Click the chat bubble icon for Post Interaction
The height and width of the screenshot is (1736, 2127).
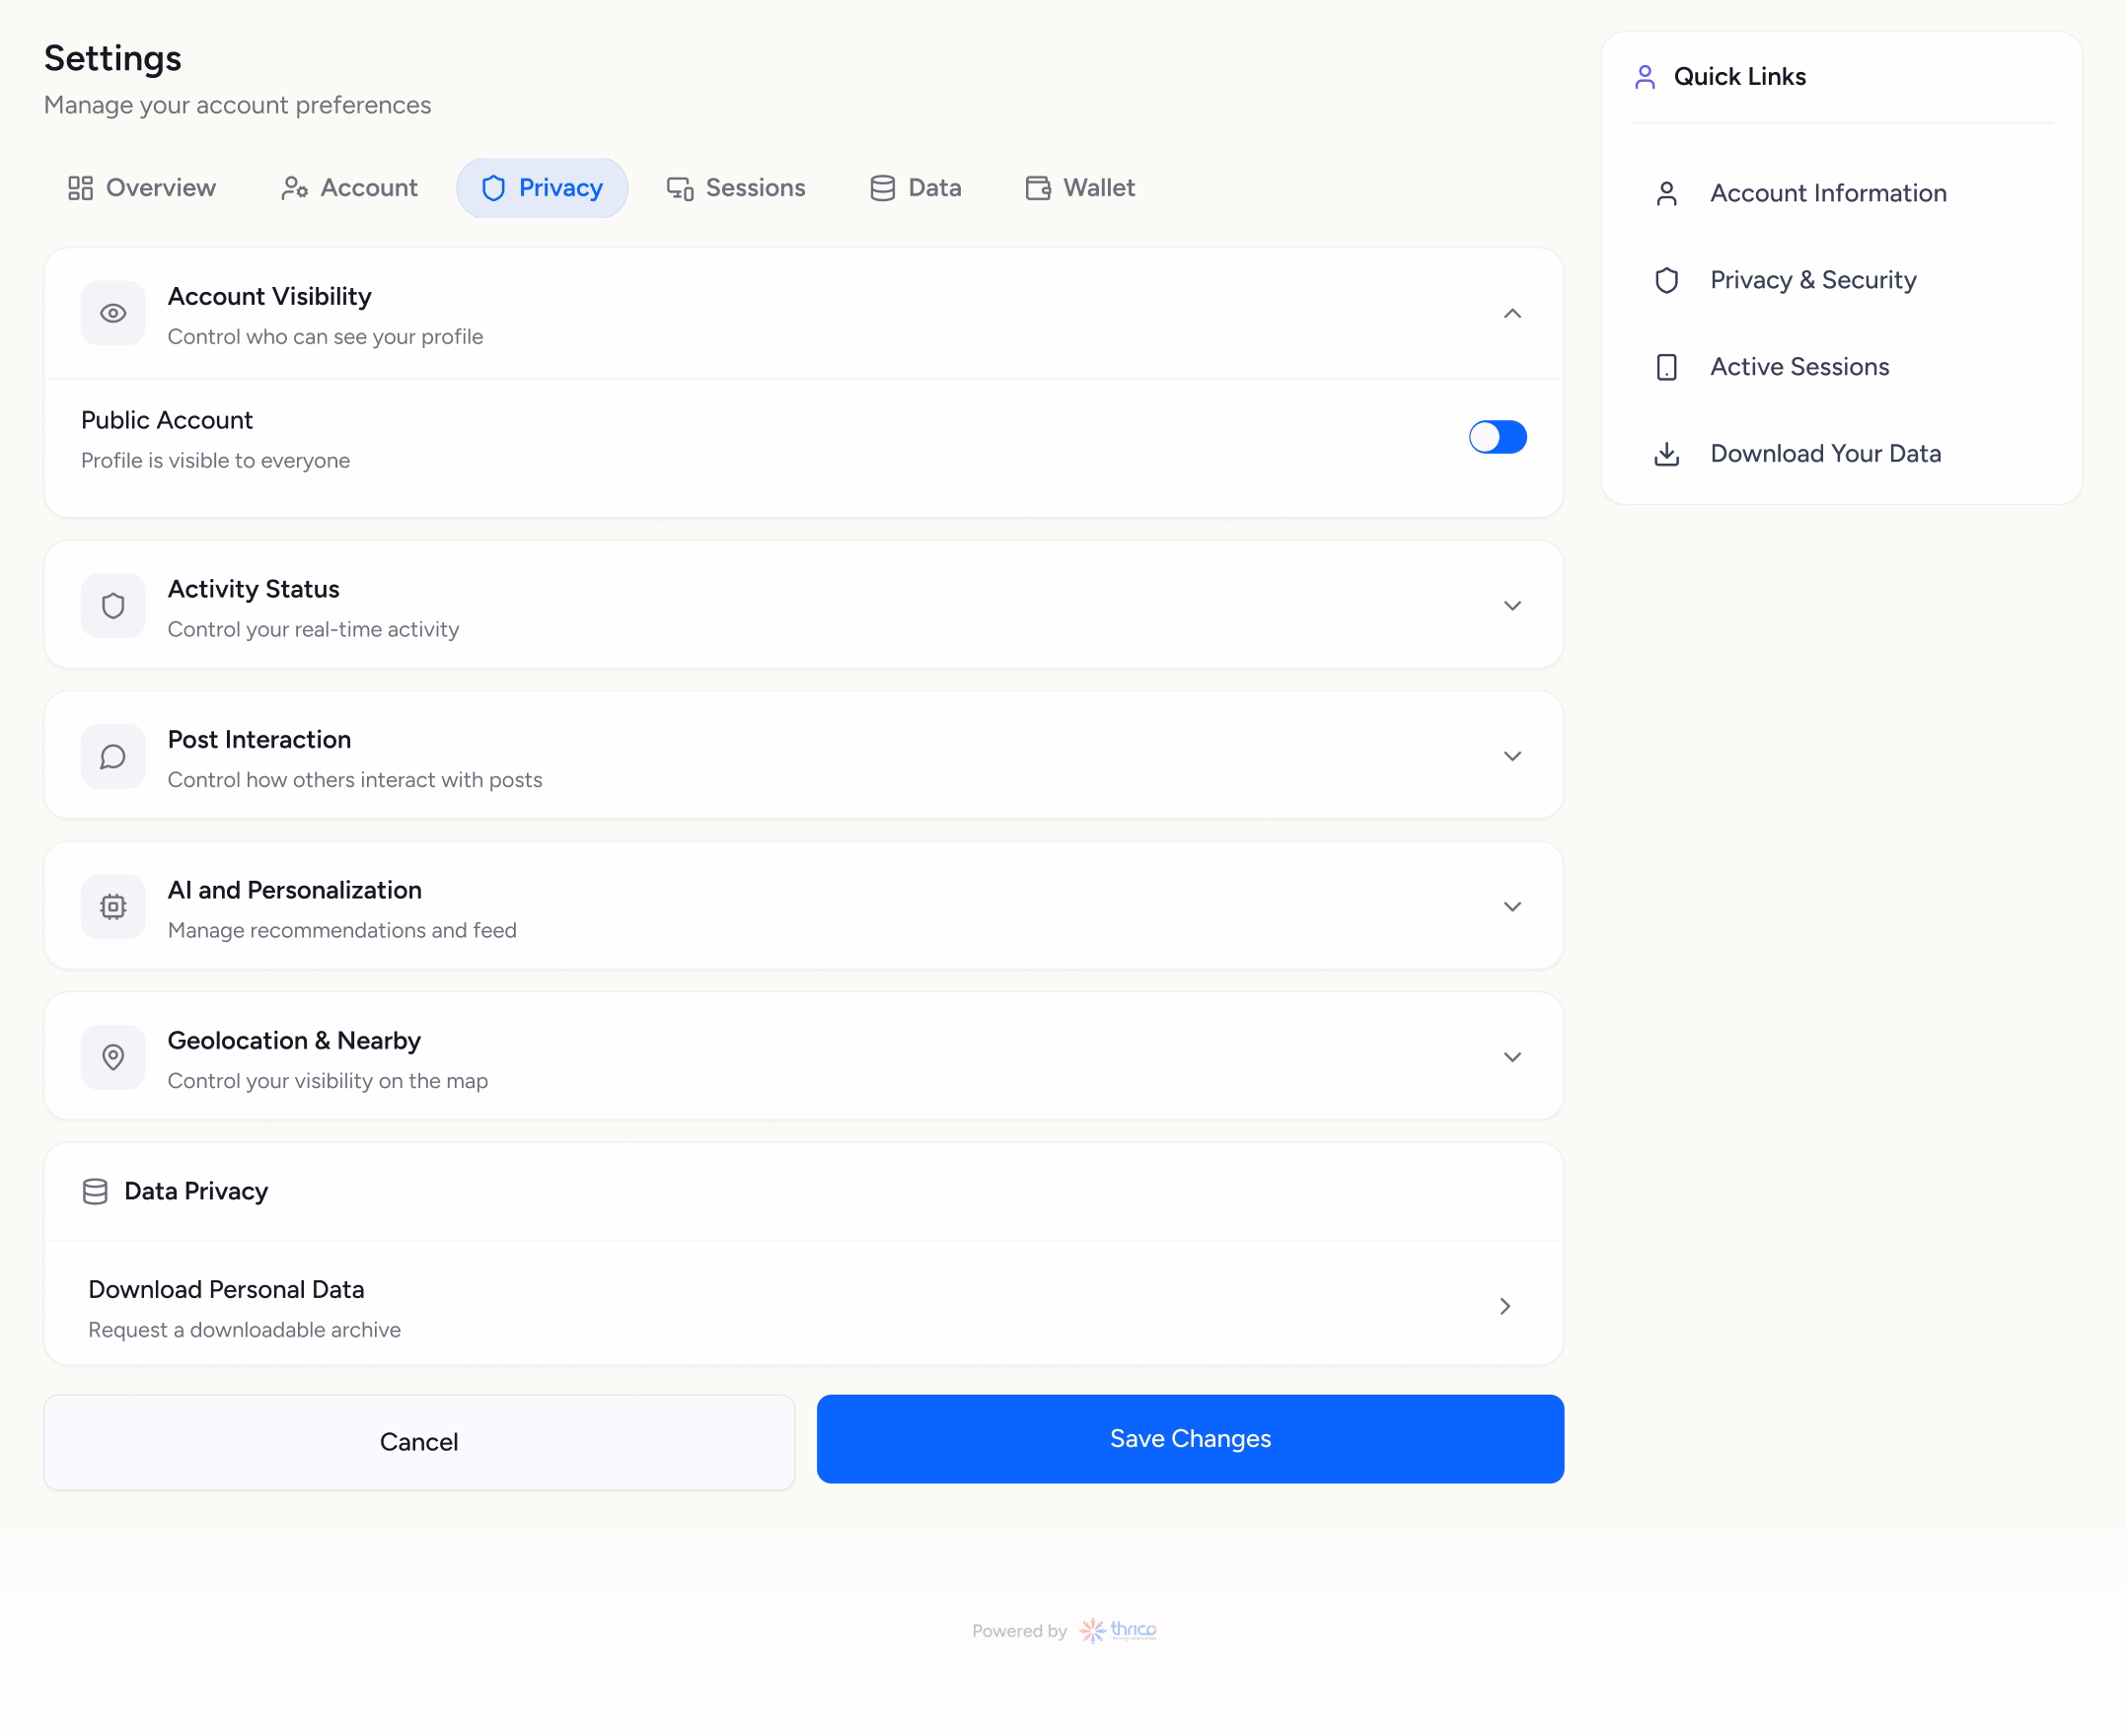tap(113, 757)
